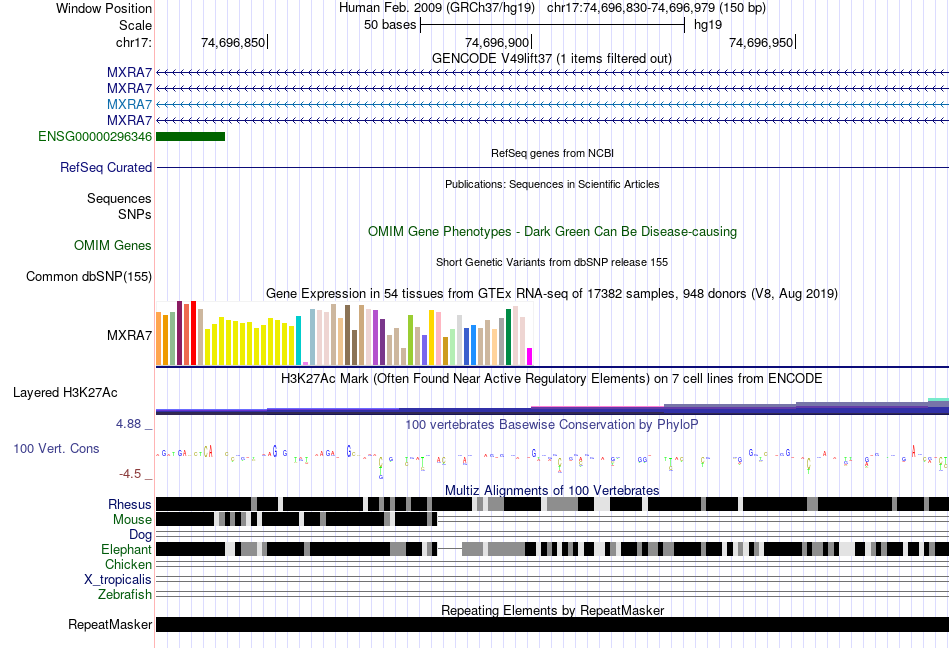The height and width of the screenshot is (648, 950).
Task: Select the X_tropicalis alignment row label
Action: click(118, 580)
